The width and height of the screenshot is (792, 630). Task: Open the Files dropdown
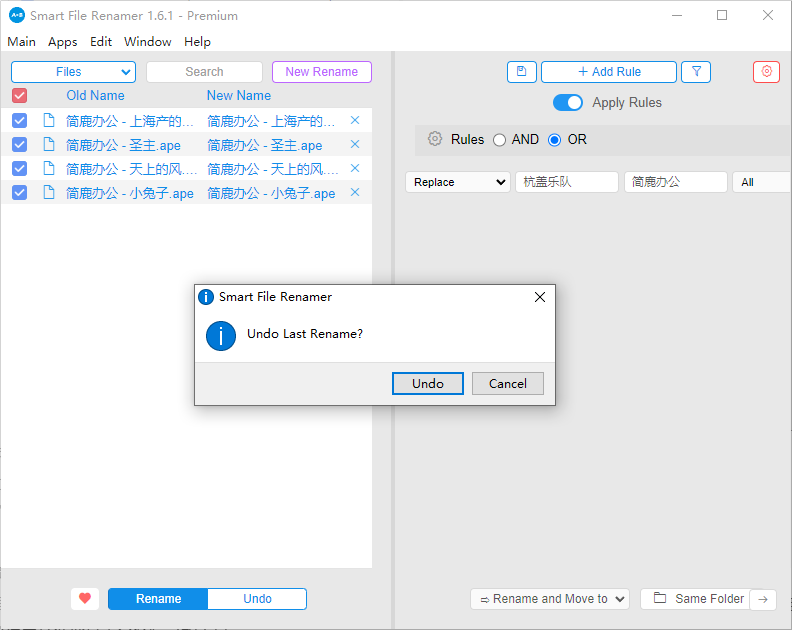click(73, 72)
